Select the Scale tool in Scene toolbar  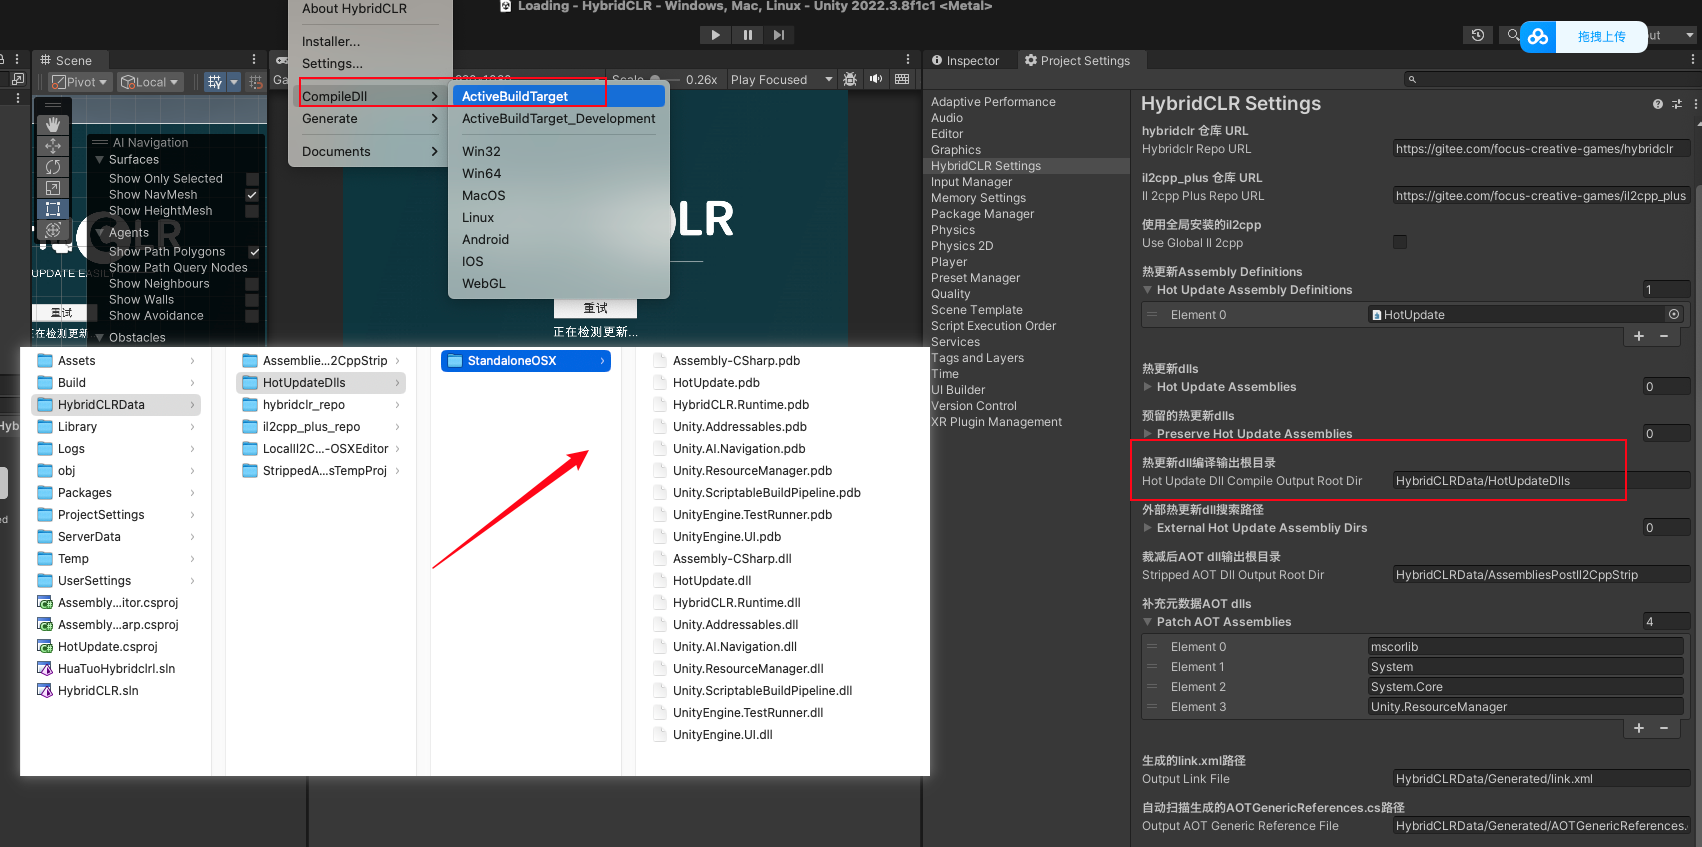click(x=53, y=188)
